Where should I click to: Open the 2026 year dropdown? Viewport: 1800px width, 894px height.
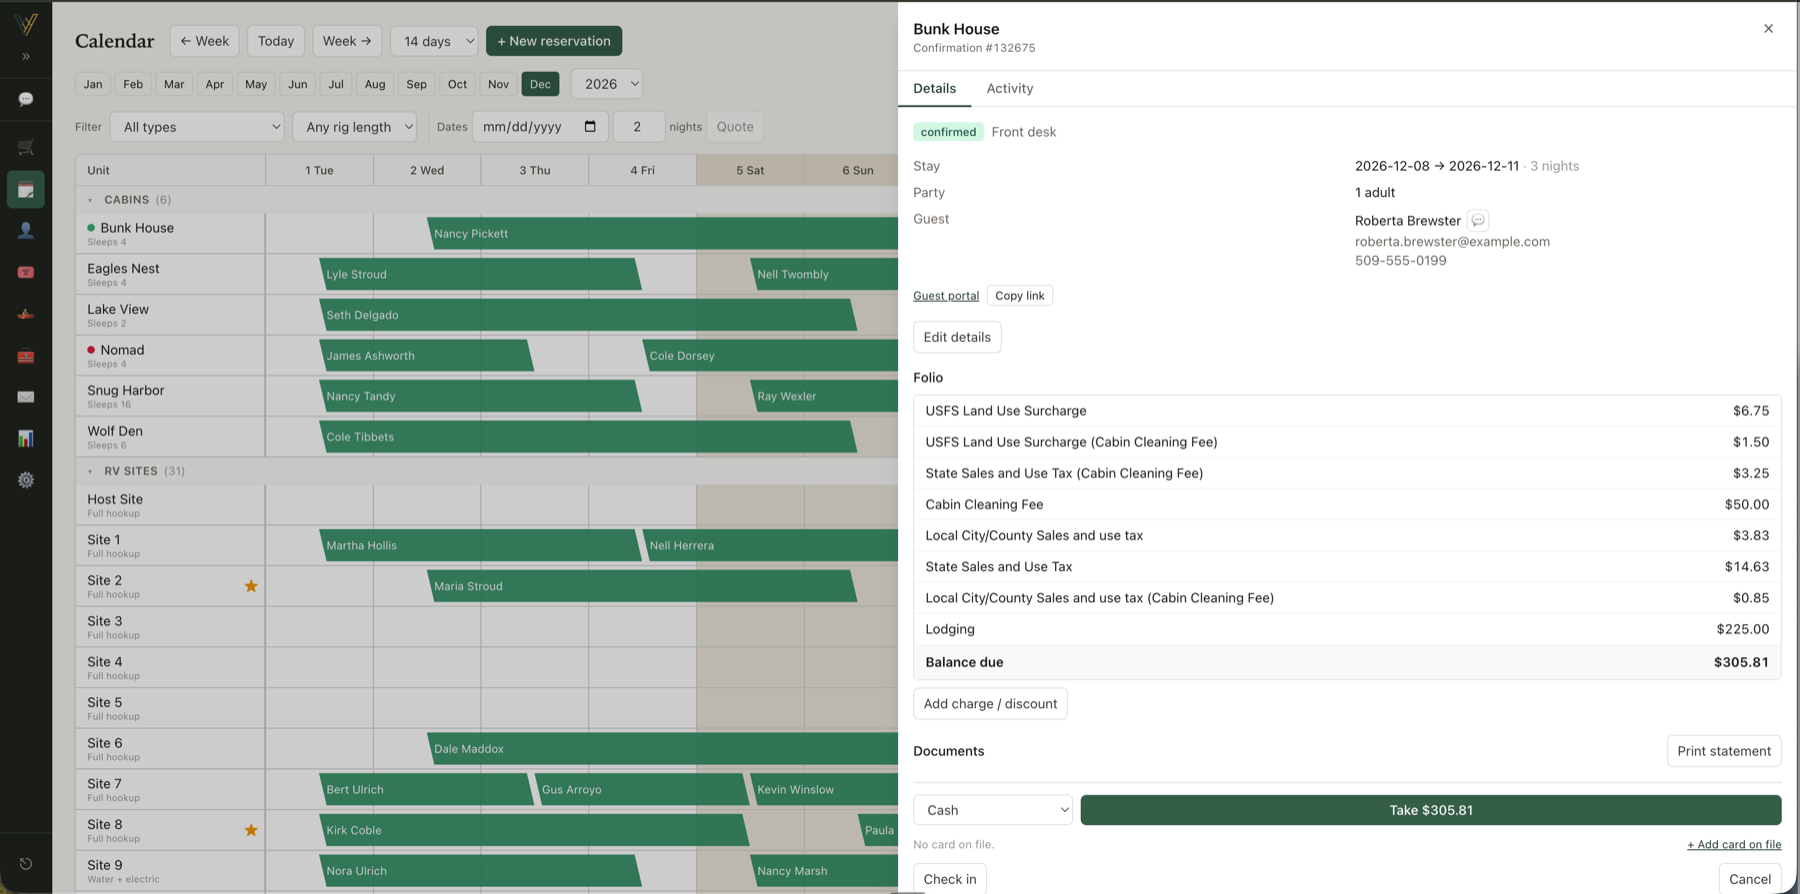pyautogui.click(x=607, y=84)
